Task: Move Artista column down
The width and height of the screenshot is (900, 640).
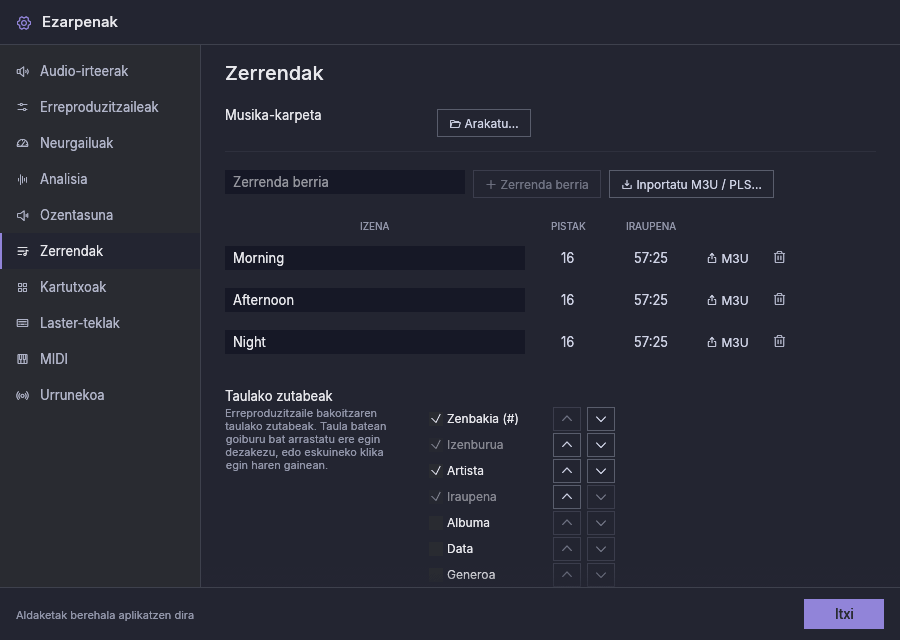Action: tap(601, 471)
